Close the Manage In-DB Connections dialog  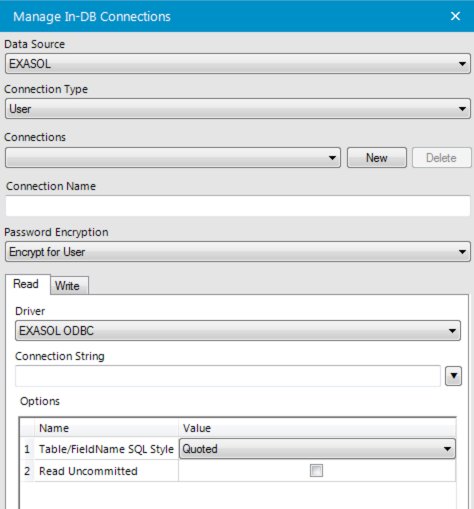[x=455, y=16]
